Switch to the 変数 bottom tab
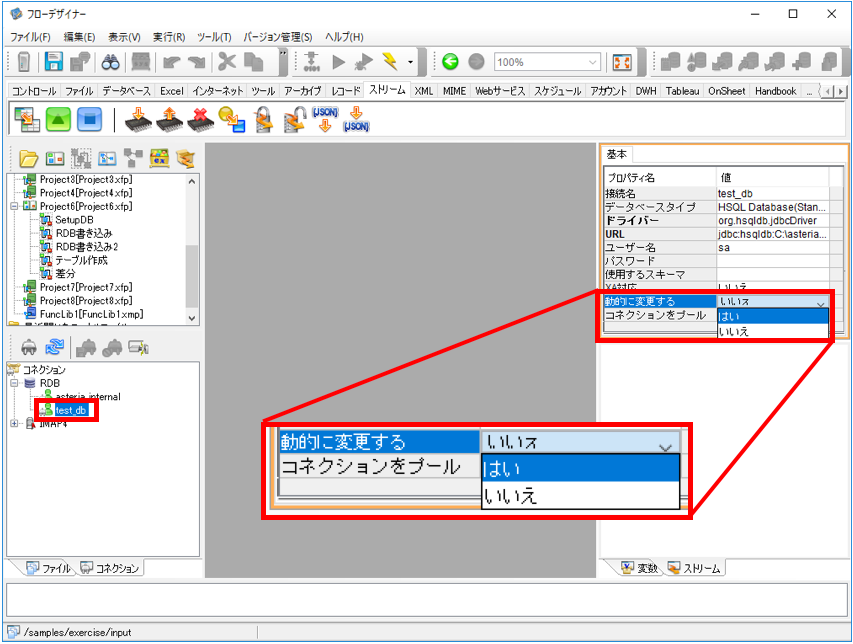This screenshot has width=853, height=644. click(640, 568)
